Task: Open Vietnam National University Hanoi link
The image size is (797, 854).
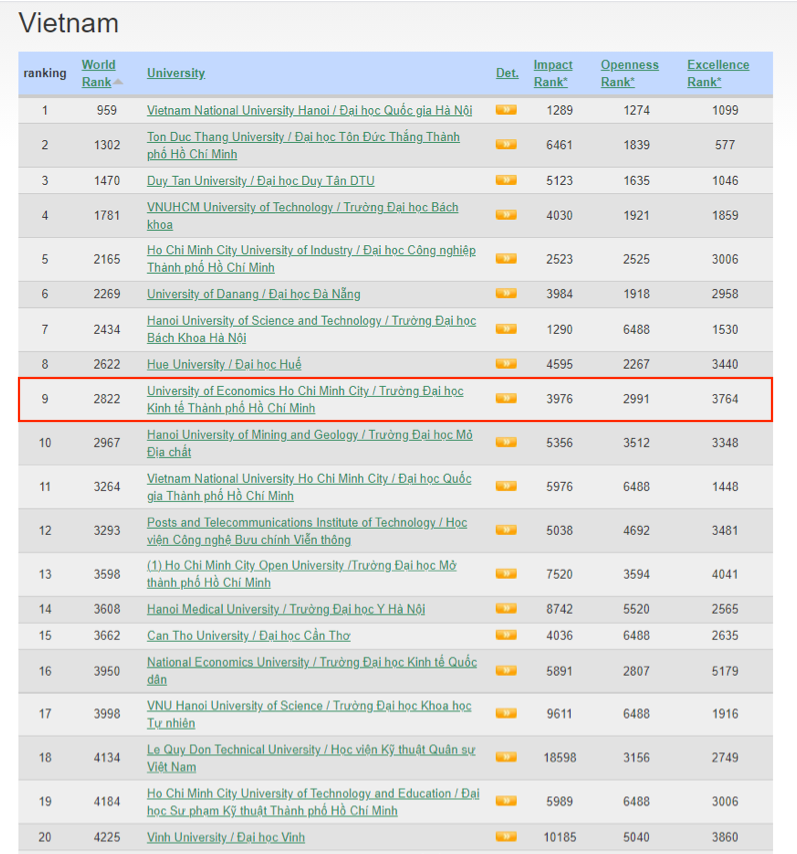Action: point(309,110)
